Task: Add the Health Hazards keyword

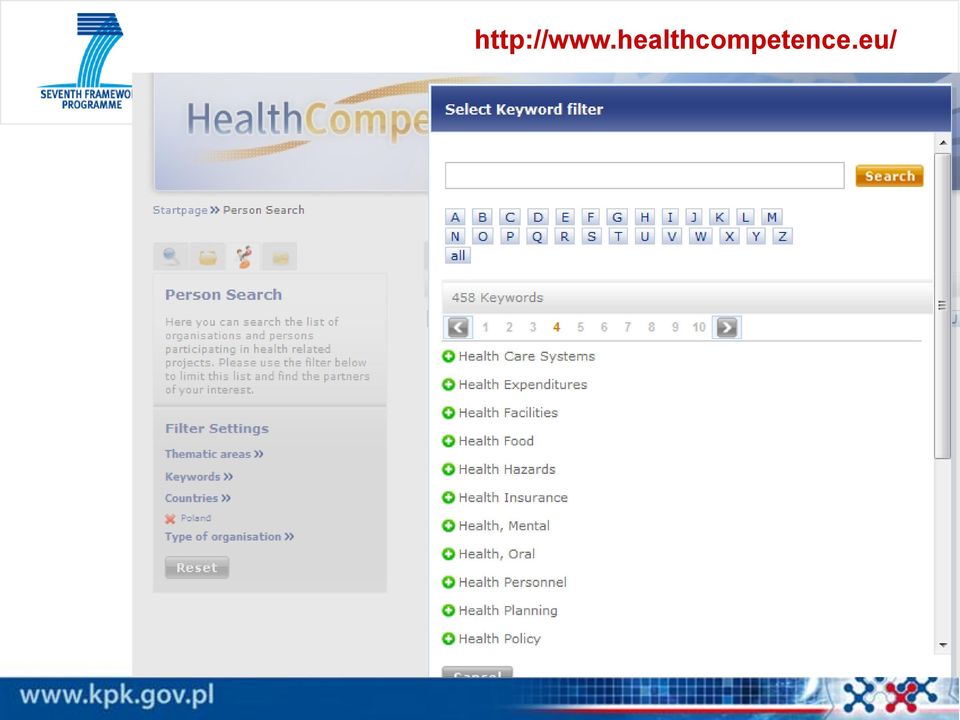Action: tap(448, 469)
